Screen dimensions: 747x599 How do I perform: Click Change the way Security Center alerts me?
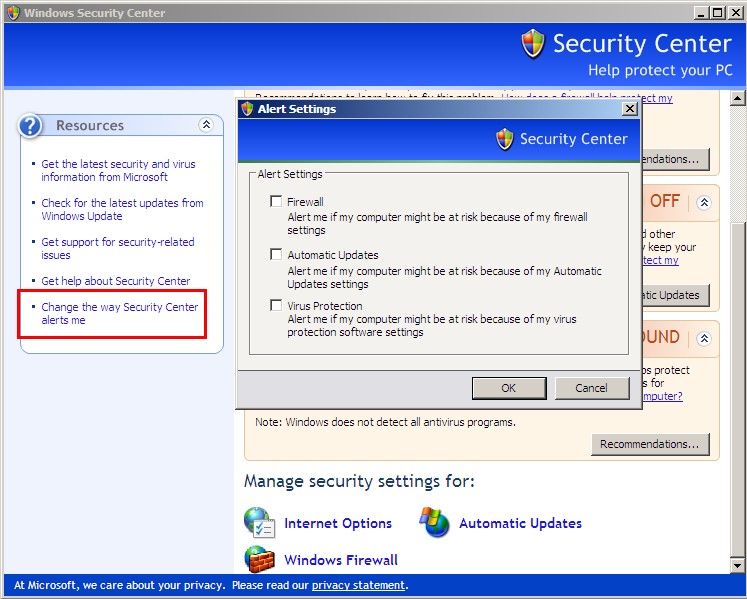120,313
